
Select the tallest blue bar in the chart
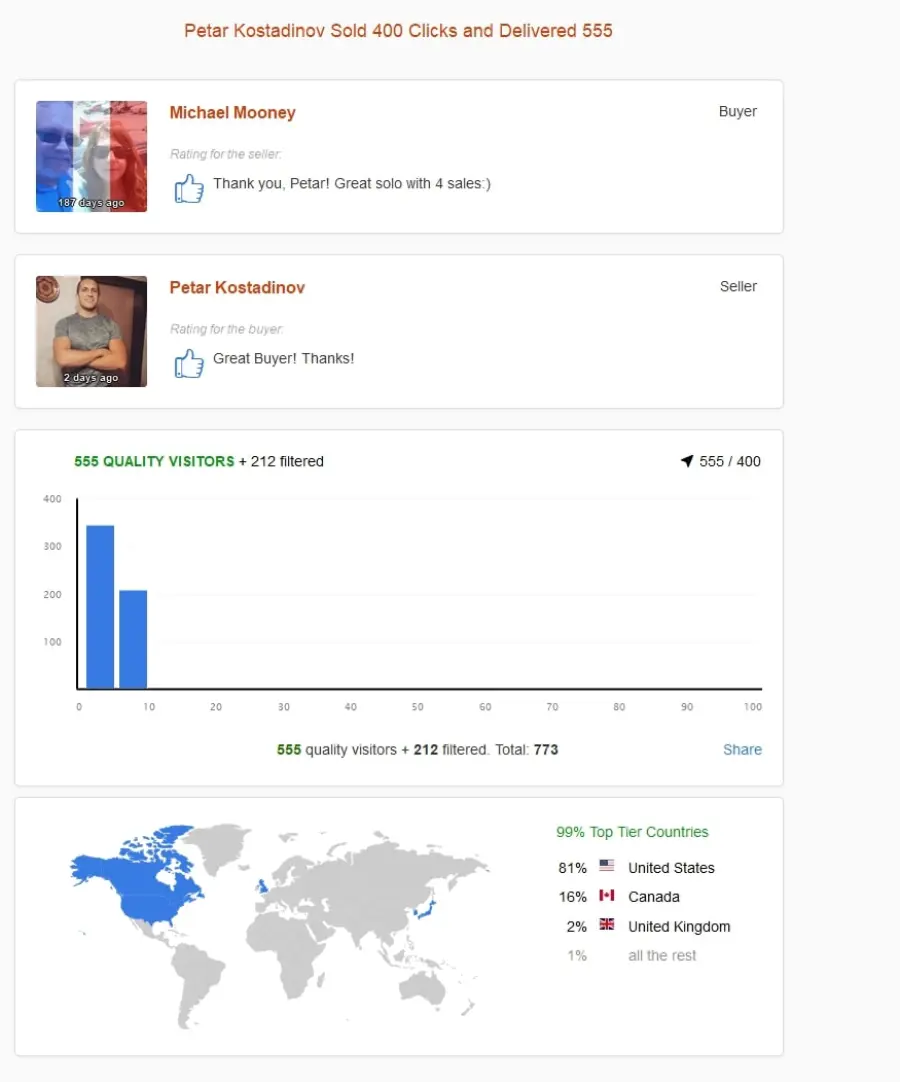[100, 607]
